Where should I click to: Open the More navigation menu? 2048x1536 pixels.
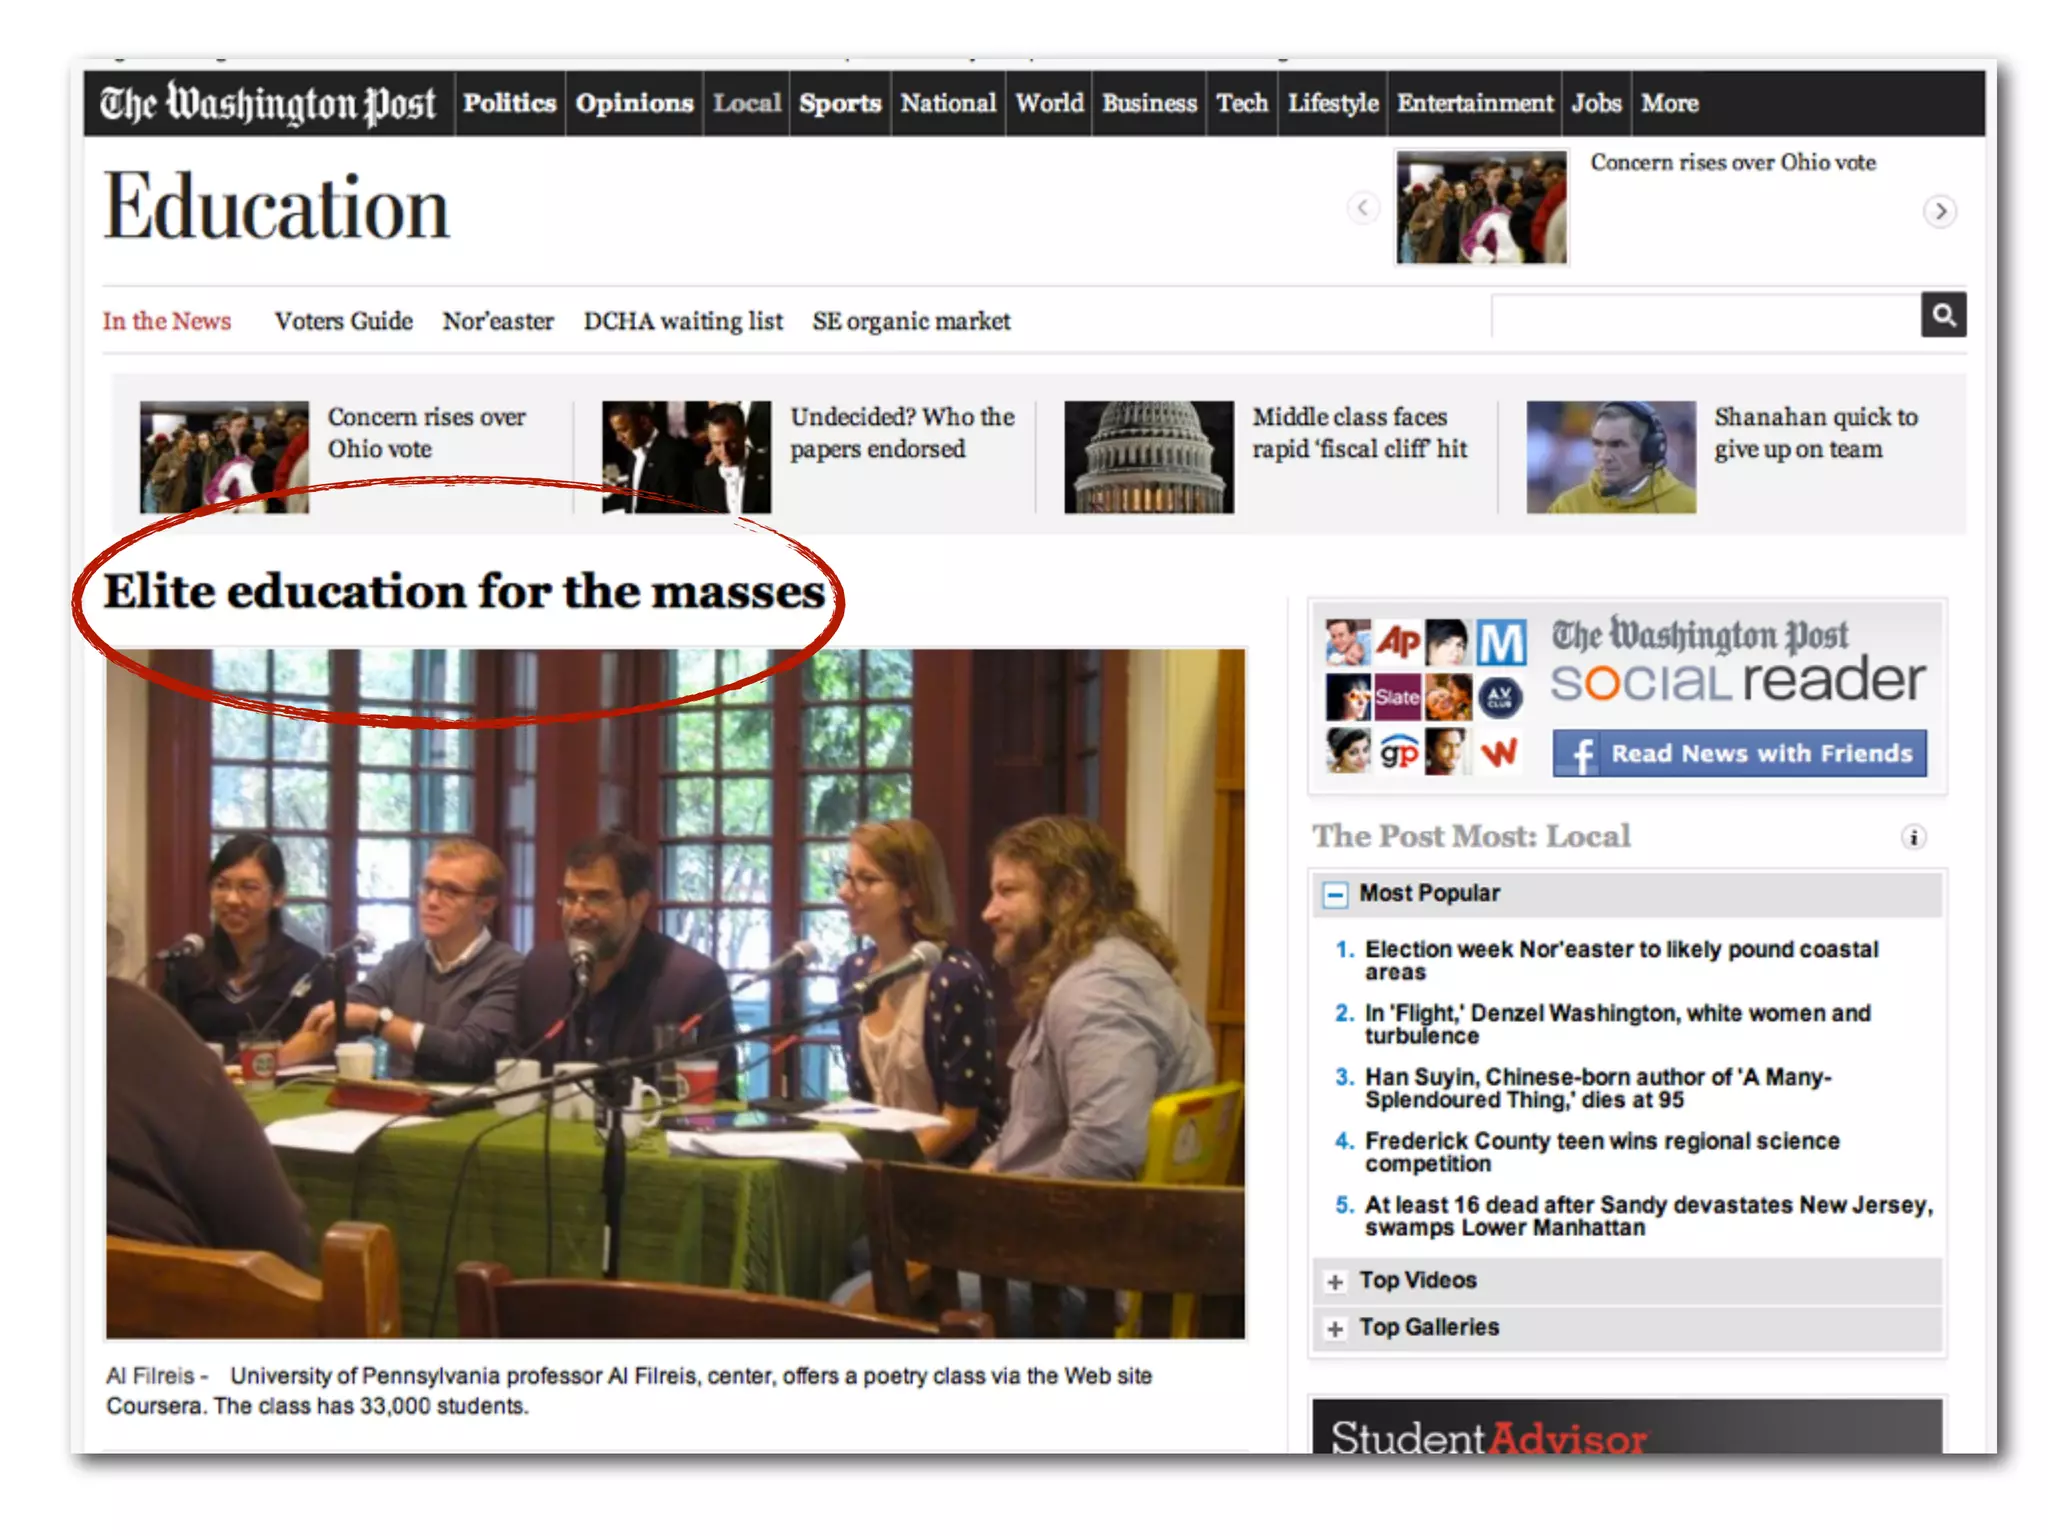point(1669,103)
